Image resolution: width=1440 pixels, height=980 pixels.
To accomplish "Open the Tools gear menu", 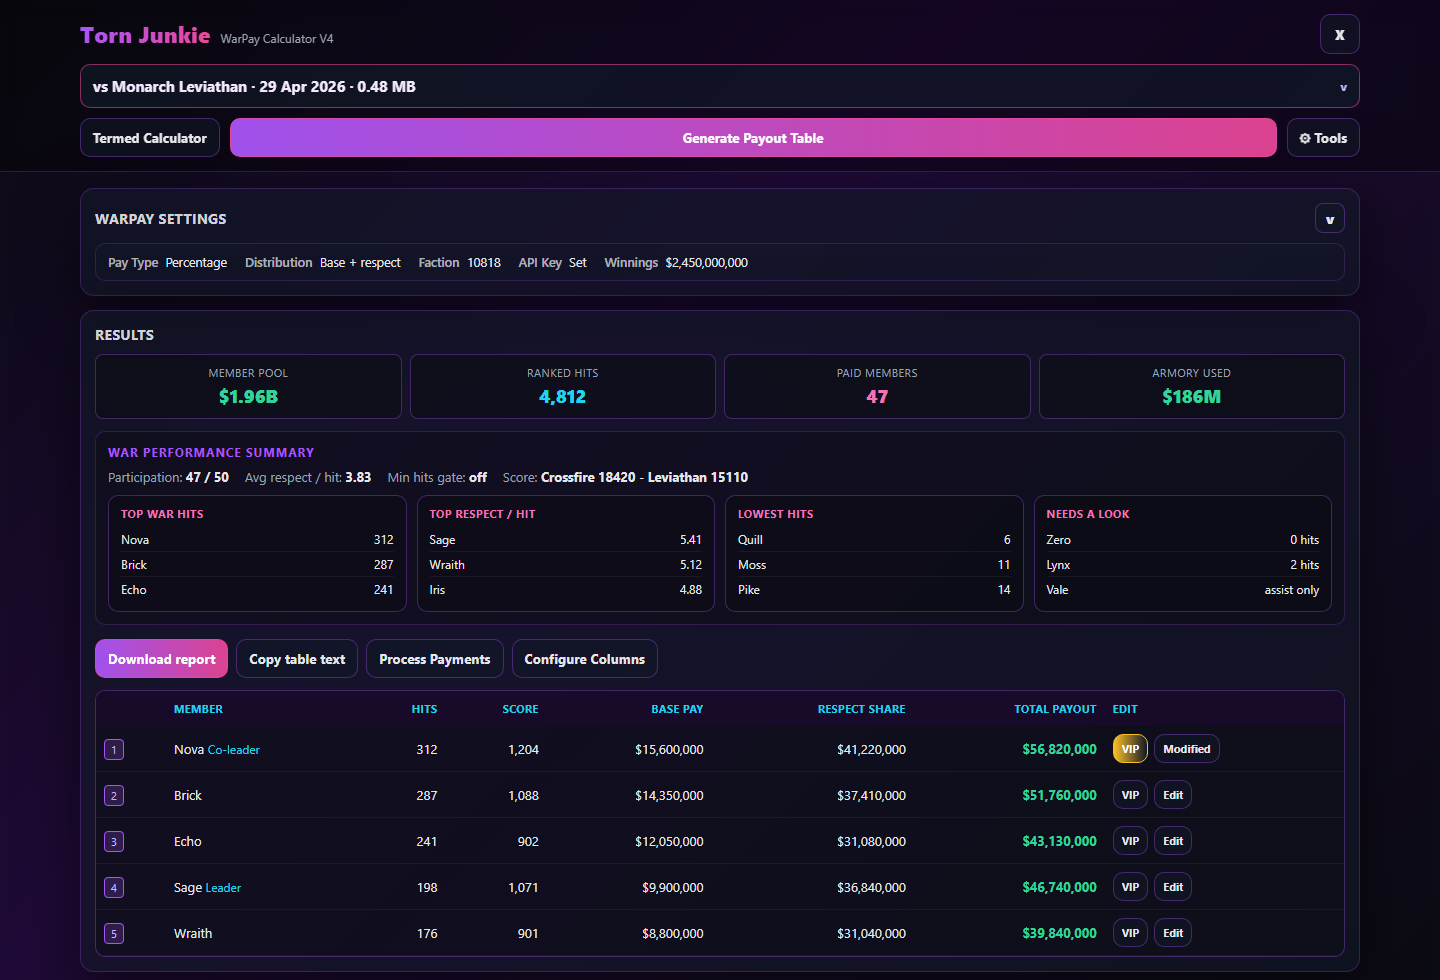I will pos(1323,138).
